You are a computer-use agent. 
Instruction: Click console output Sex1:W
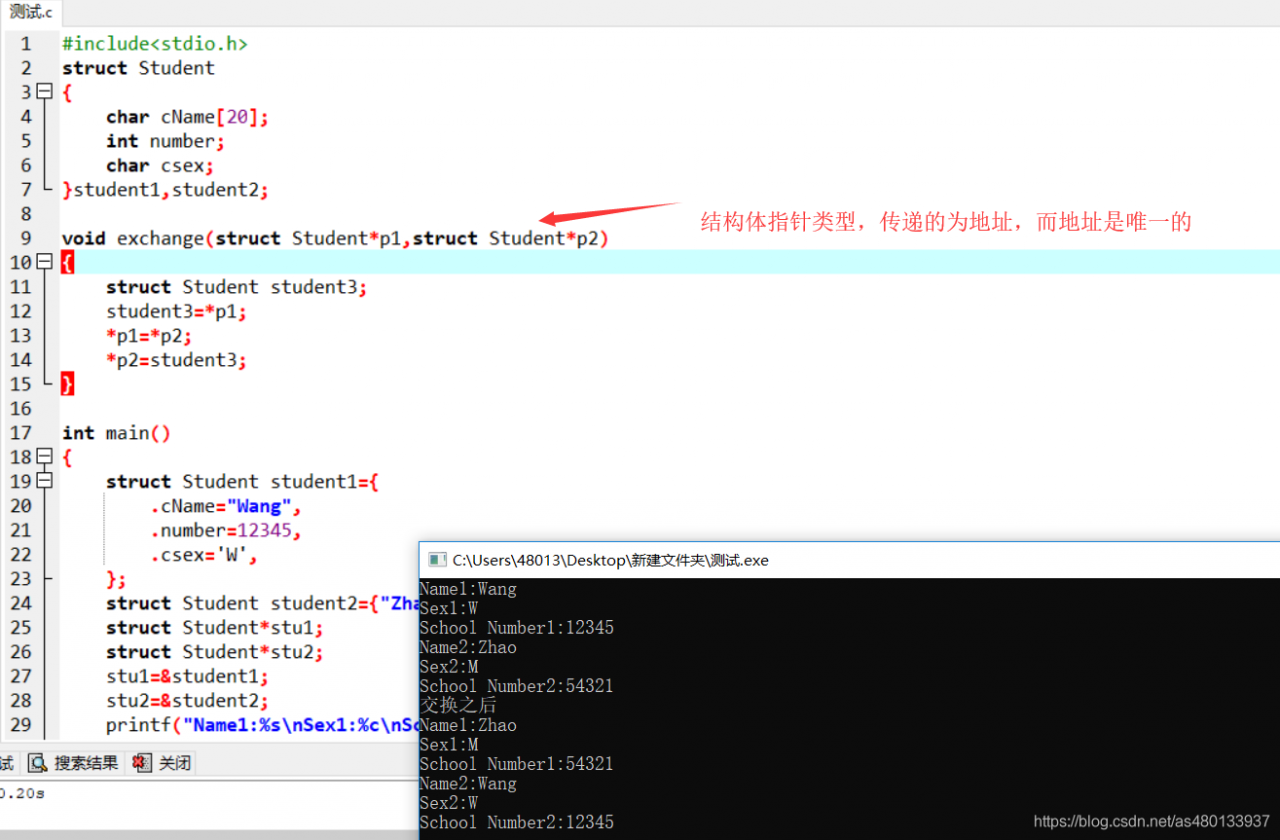pos(449,608)
